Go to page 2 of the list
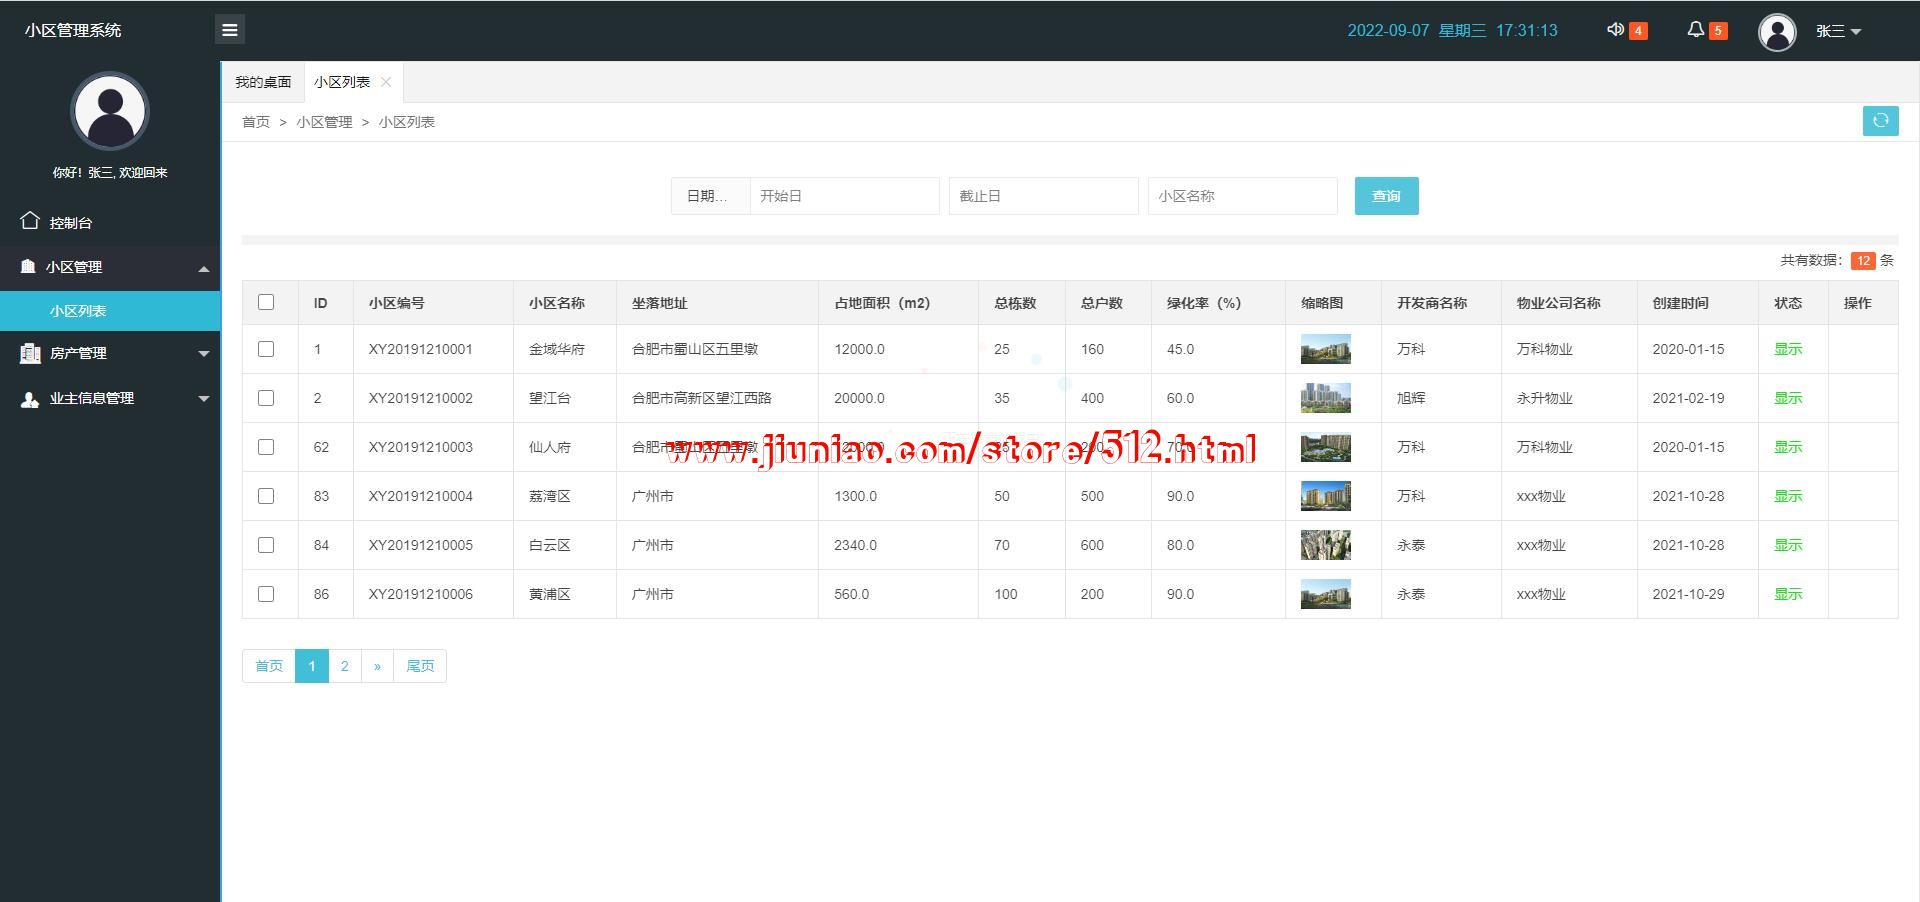The height and width of the screenshot is (902, 1920). [x=344, y=666]
